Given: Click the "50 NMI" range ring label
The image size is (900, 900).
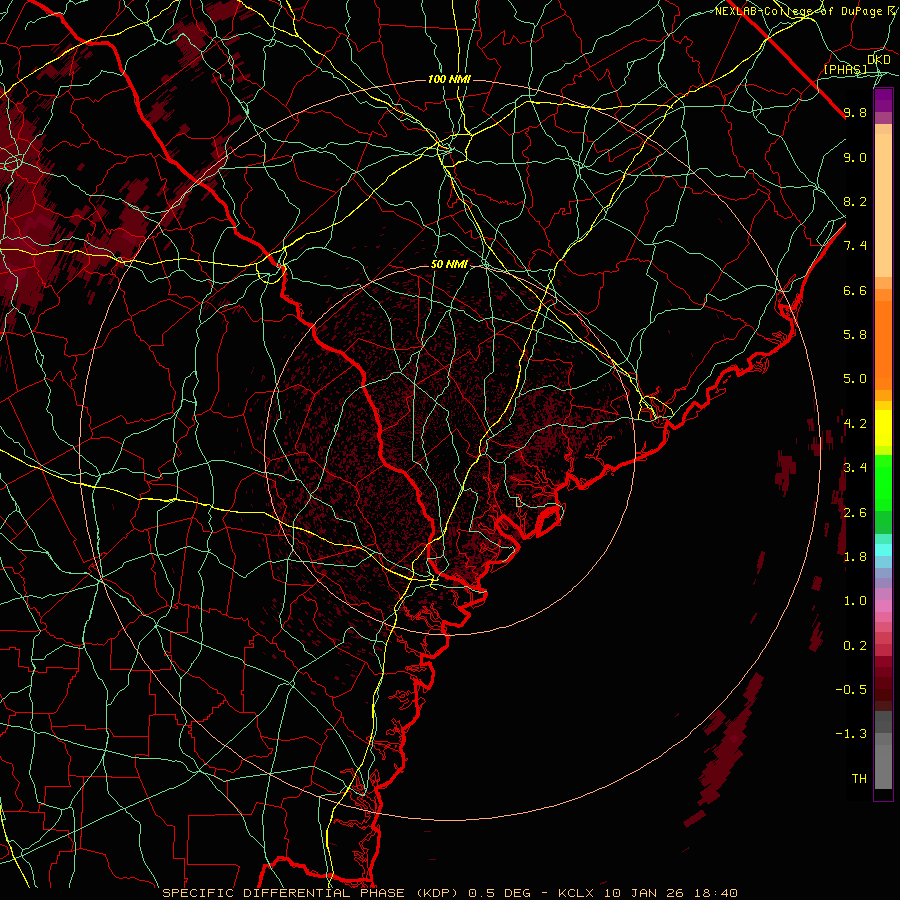Looking at the screenshot, I should pos(449,265).
